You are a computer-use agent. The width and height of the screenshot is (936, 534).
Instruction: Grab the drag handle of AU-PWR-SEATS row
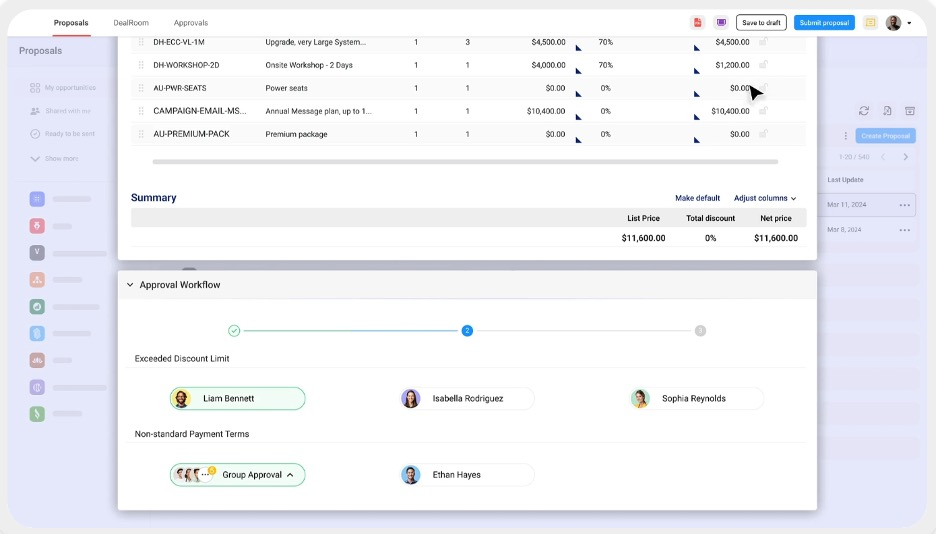[x=141, y=88]
